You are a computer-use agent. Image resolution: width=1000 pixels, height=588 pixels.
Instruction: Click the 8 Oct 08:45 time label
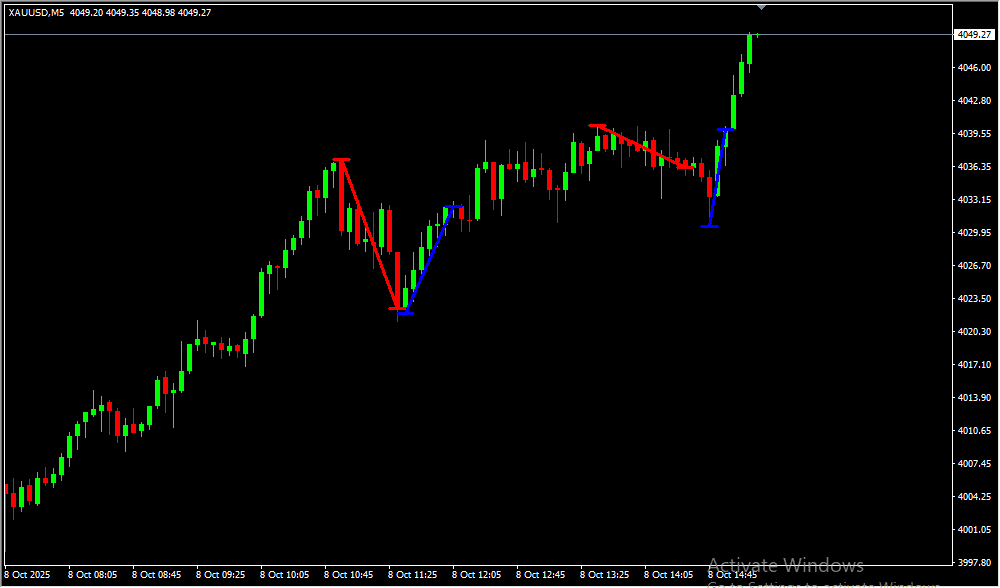(156, 575)
